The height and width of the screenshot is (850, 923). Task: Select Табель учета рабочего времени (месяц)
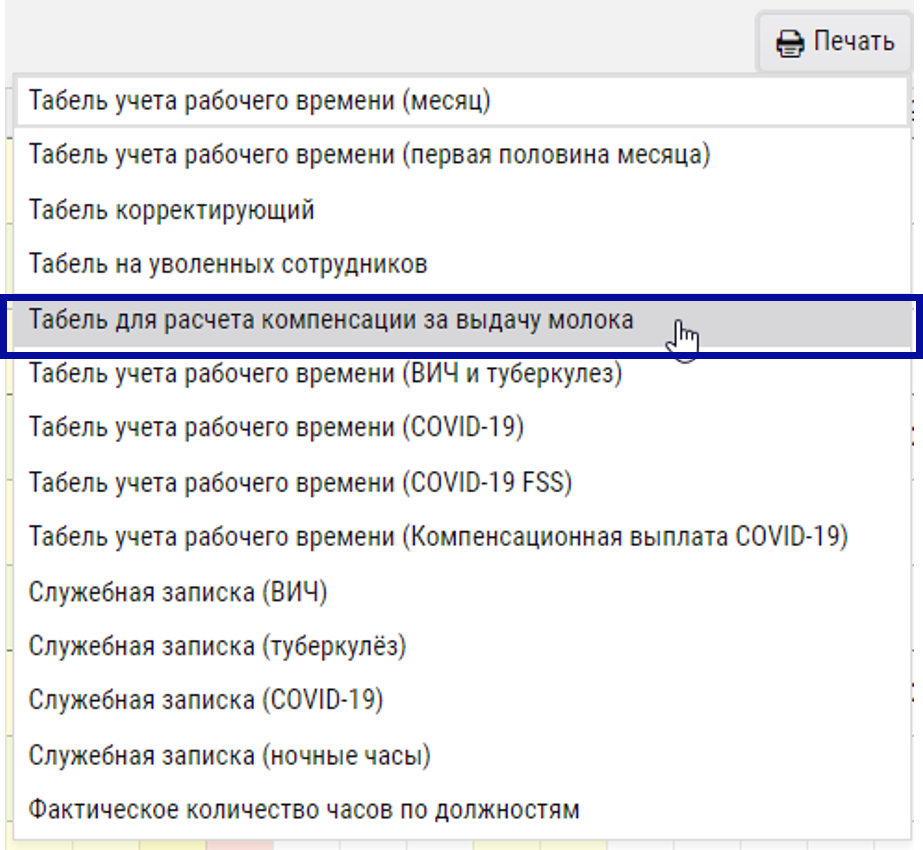coord(260,101)
